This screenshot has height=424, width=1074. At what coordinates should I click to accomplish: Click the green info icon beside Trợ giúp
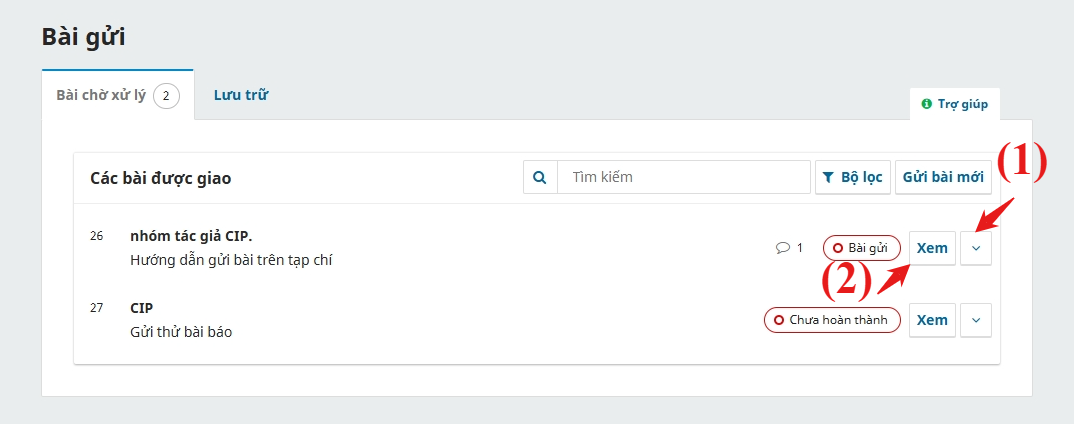pos(927,104)
